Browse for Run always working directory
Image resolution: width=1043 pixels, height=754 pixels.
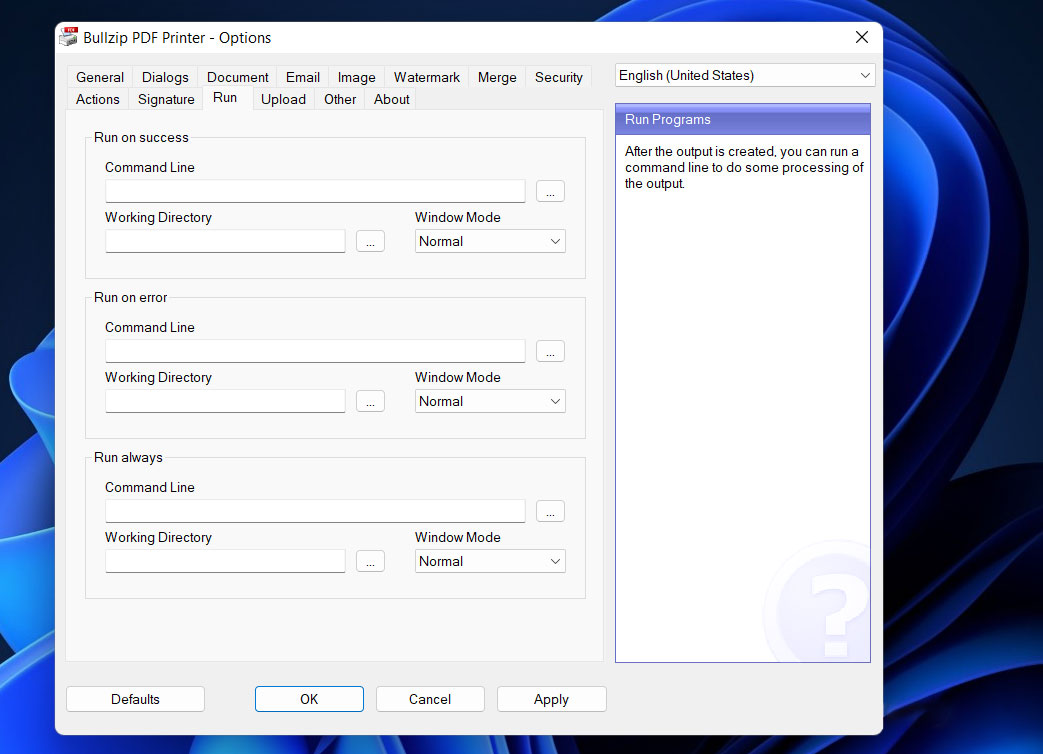pyautogui.click(x=370, y=561)
